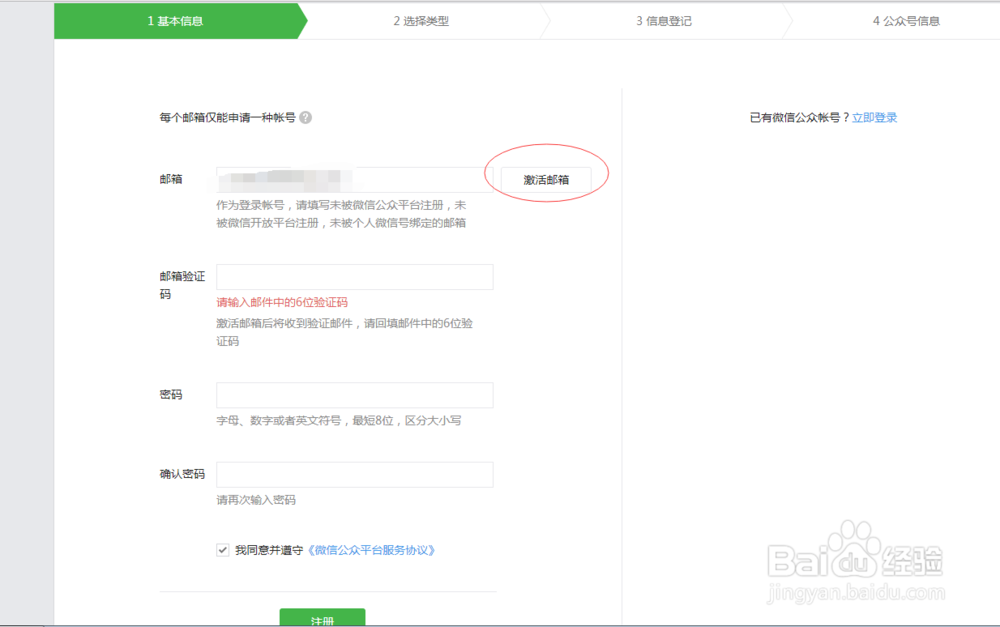
Task: Click the red text 请输入邮件中的6位验证码
Action: [282, 302]
